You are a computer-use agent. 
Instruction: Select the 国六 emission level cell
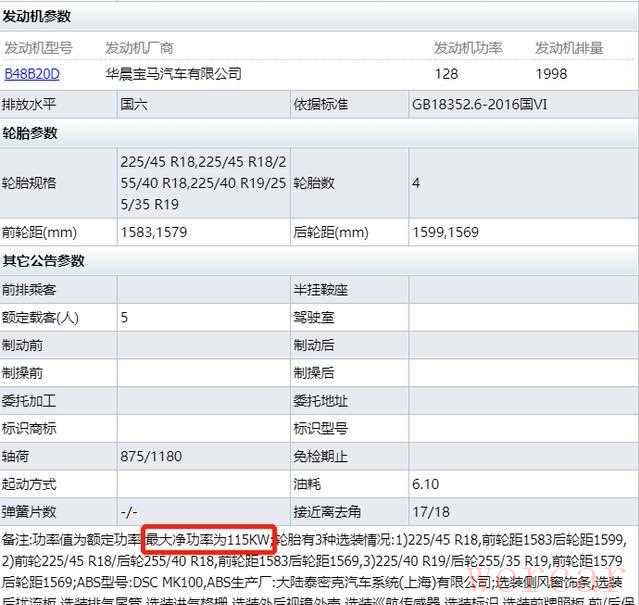coord(134,103)
